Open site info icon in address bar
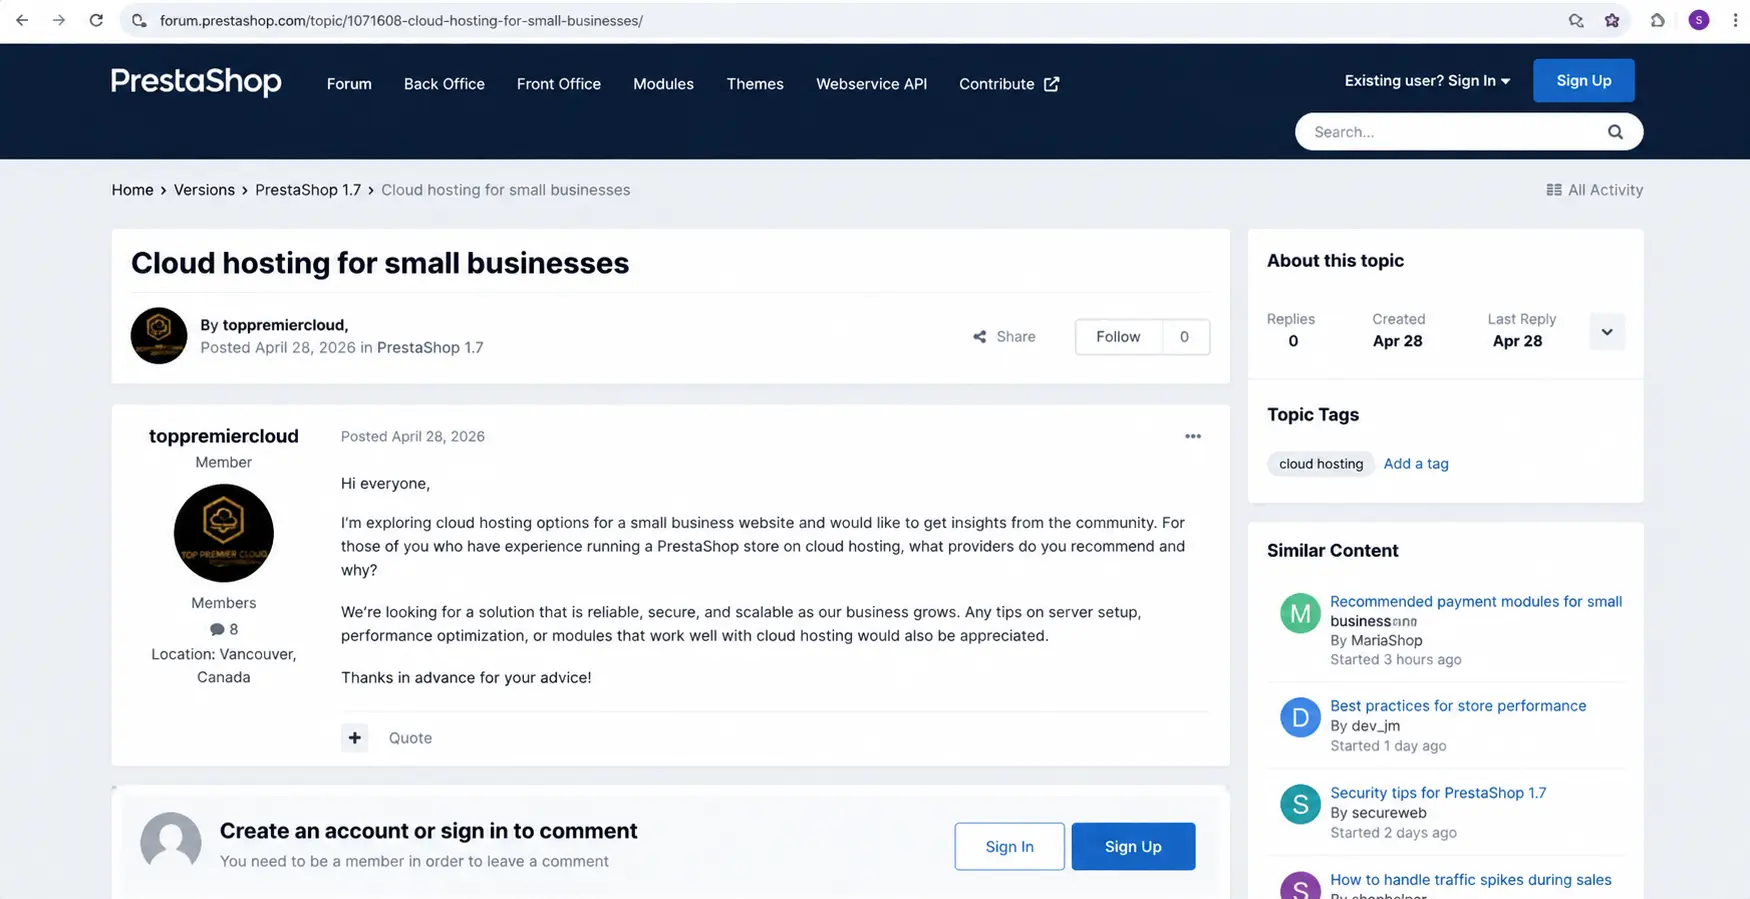Image resolution: width=1750 pixels, height=899 pixels. coord(140,20)
